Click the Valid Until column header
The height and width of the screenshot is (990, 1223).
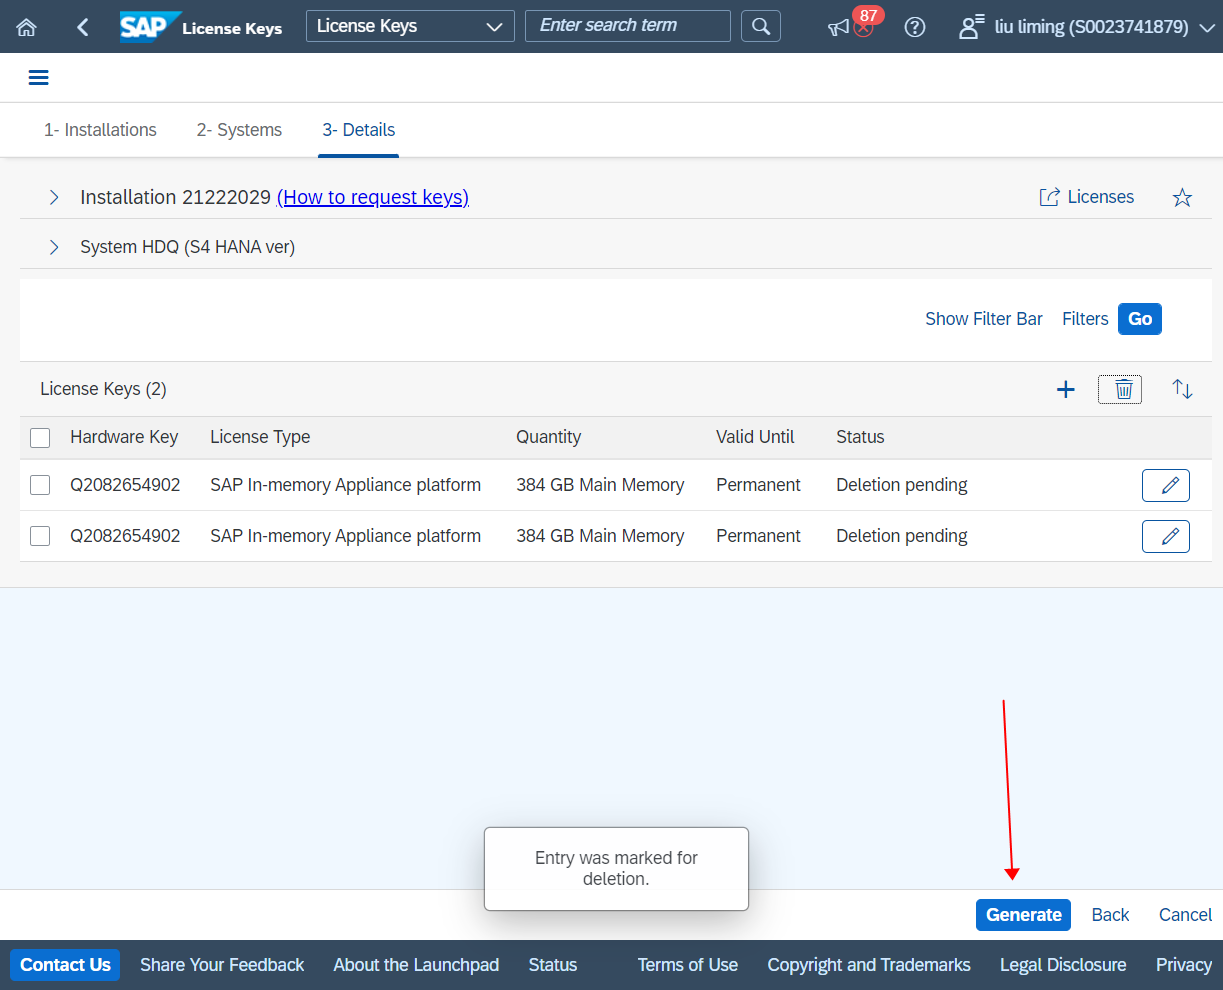pos(755,437)
